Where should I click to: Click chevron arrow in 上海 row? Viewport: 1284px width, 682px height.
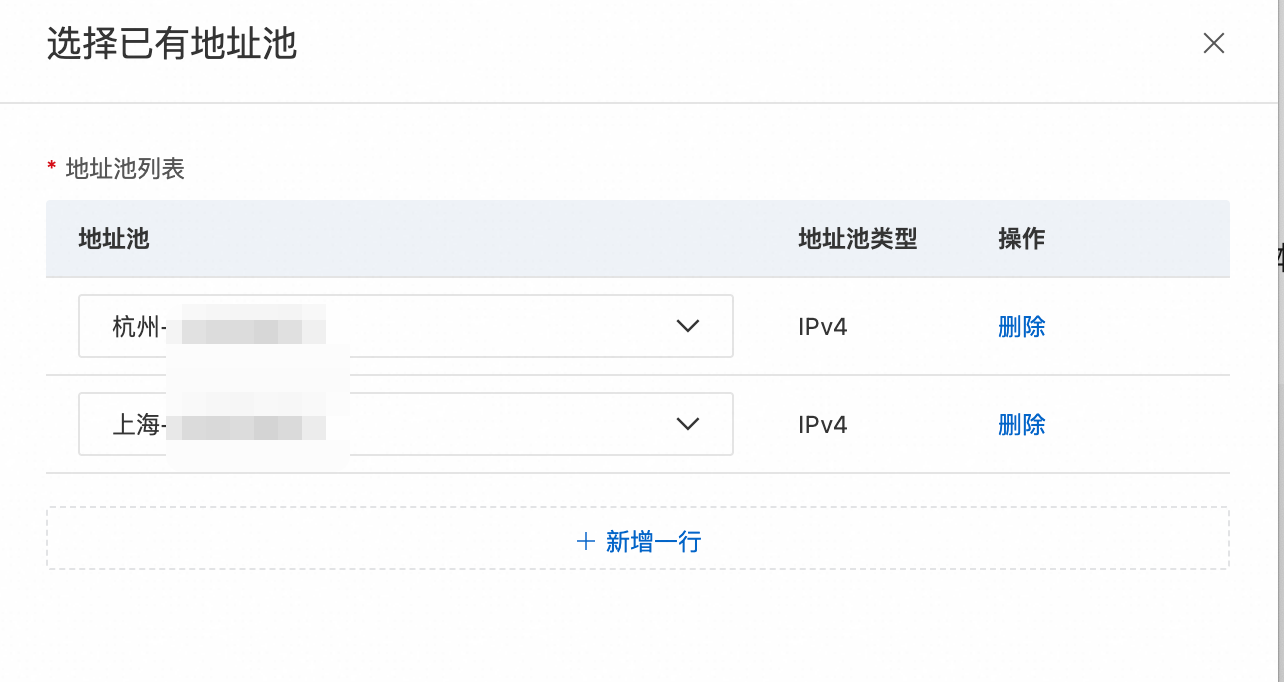pos(687,424)
